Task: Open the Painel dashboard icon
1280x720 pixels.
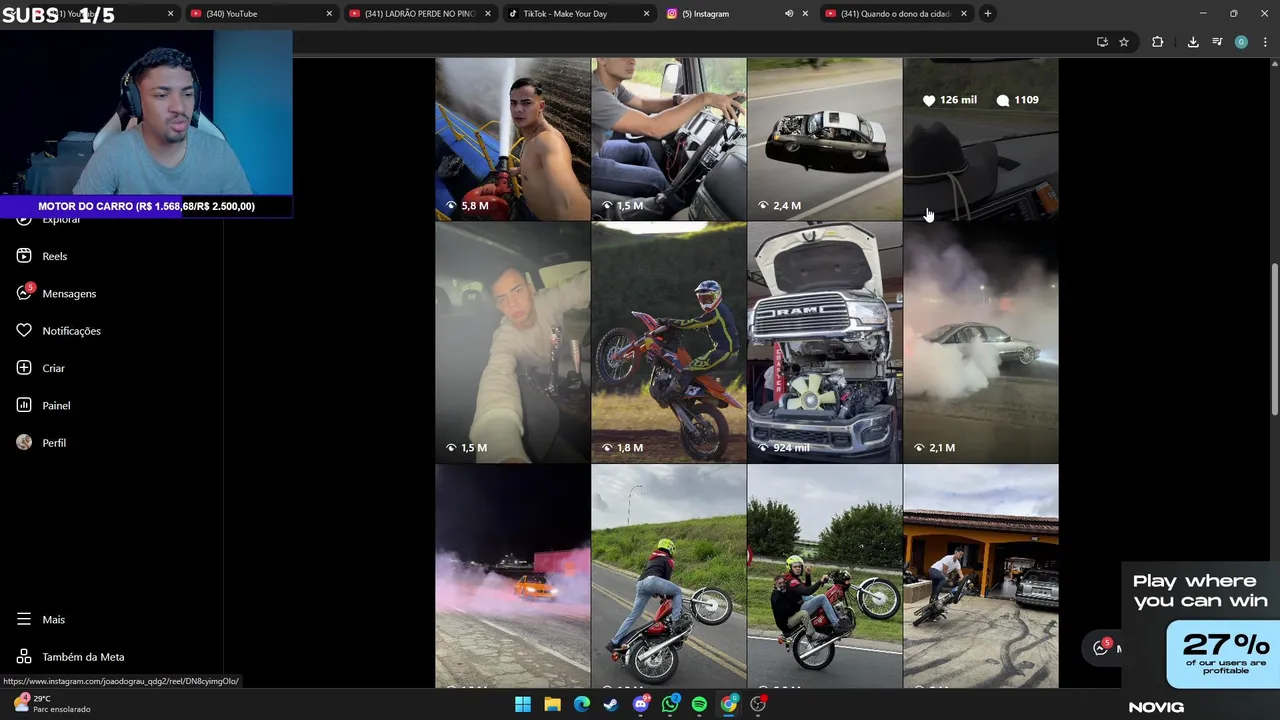Action: tap(24, 405)
